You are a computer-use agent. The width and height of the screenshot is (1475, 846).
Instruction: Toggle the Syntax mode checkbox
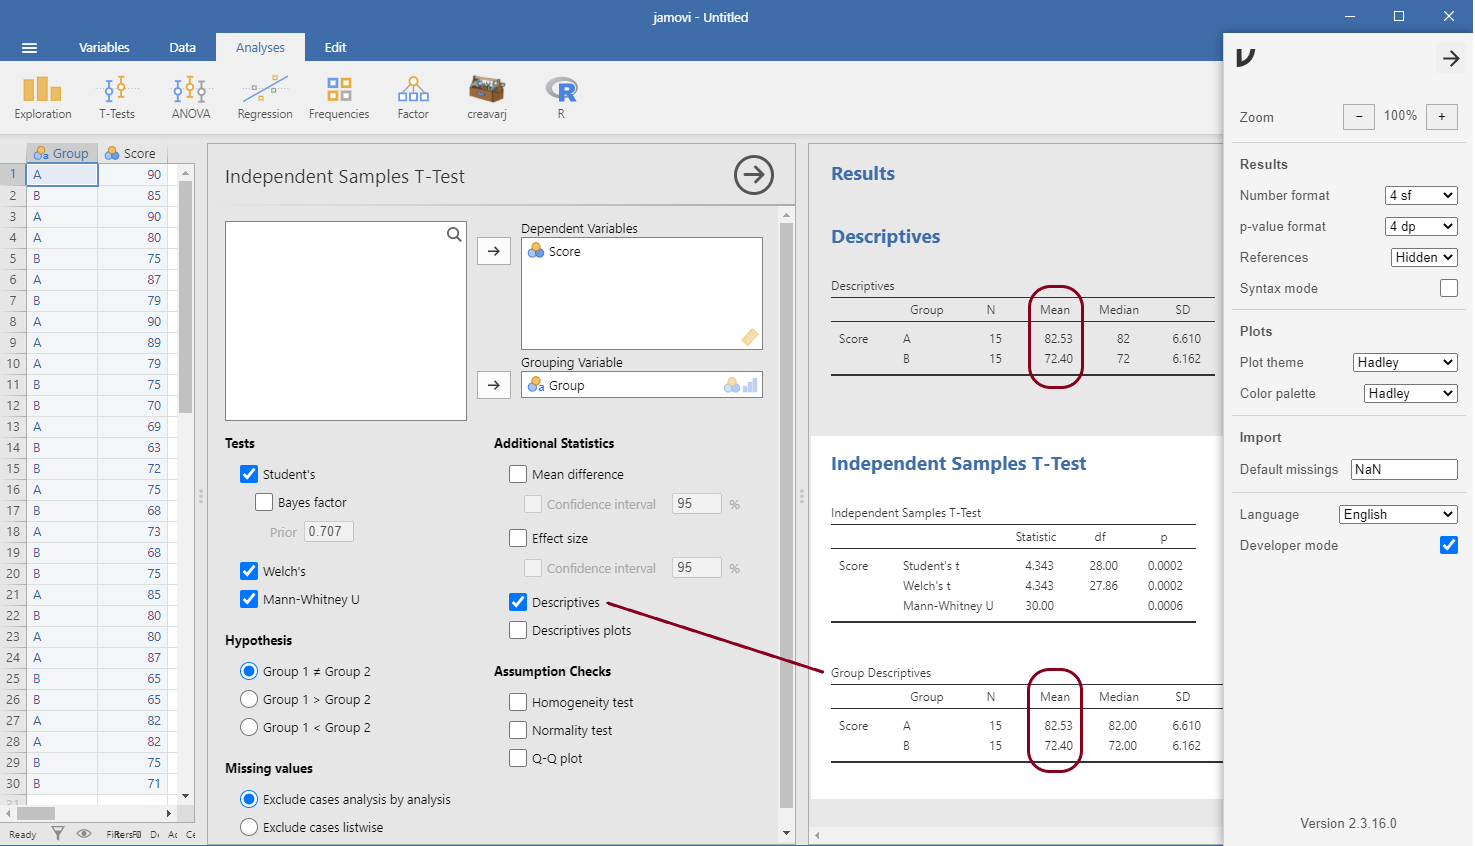(x=1449, y=288)
